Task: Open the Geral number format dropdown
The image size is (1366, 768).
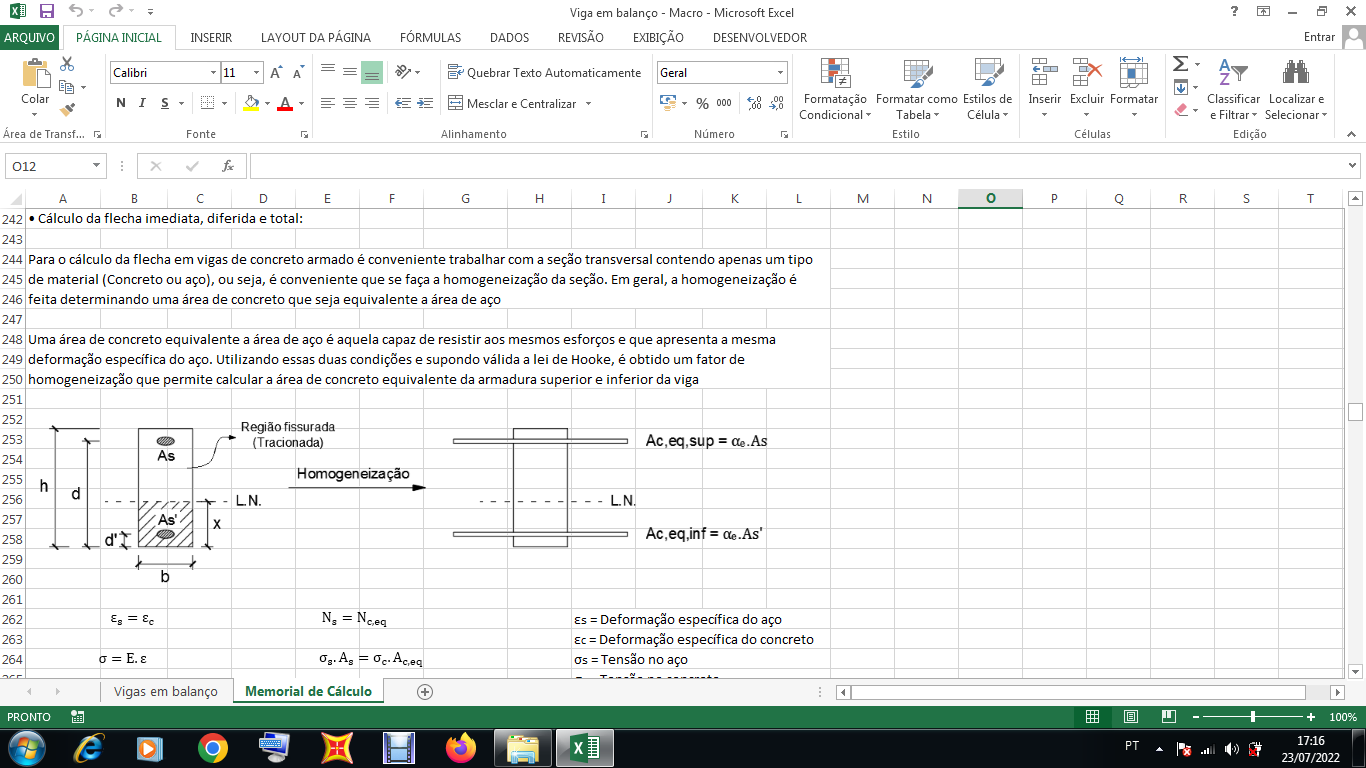Action: (781, 73)
